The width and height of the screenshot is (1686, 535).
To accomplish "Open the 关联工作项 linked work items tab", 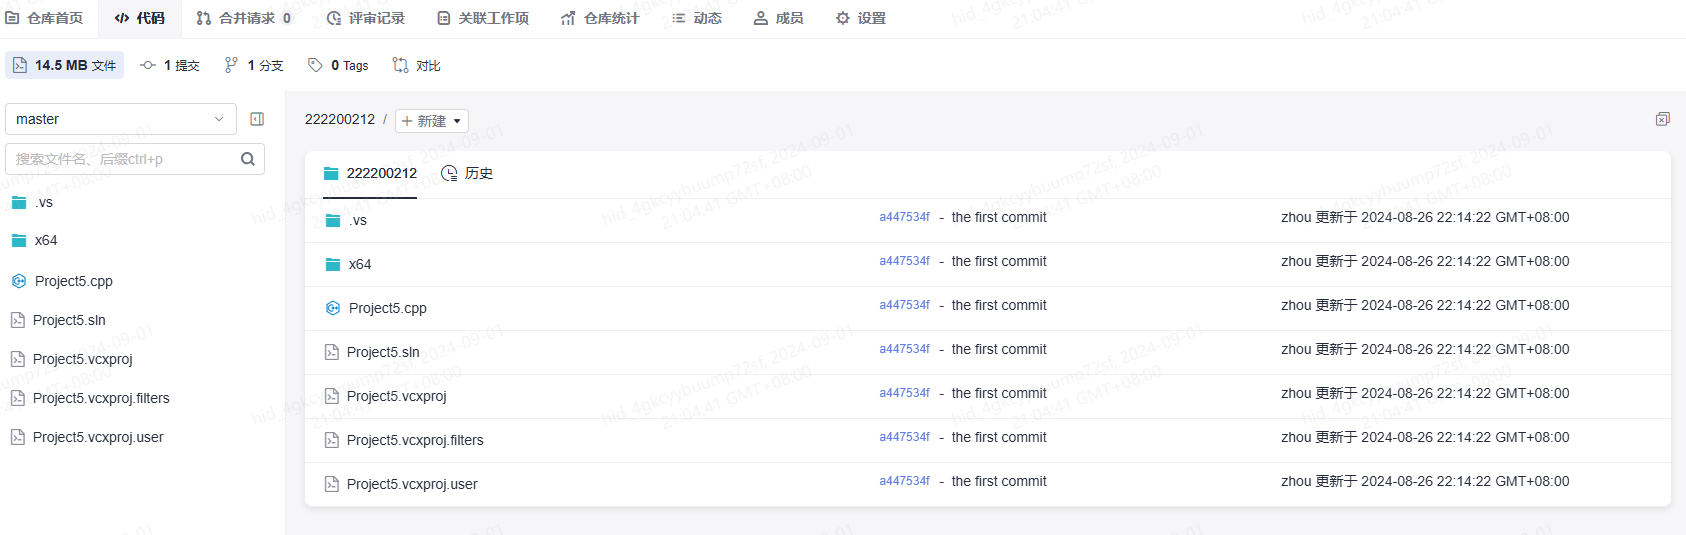I will click(483, 18).
